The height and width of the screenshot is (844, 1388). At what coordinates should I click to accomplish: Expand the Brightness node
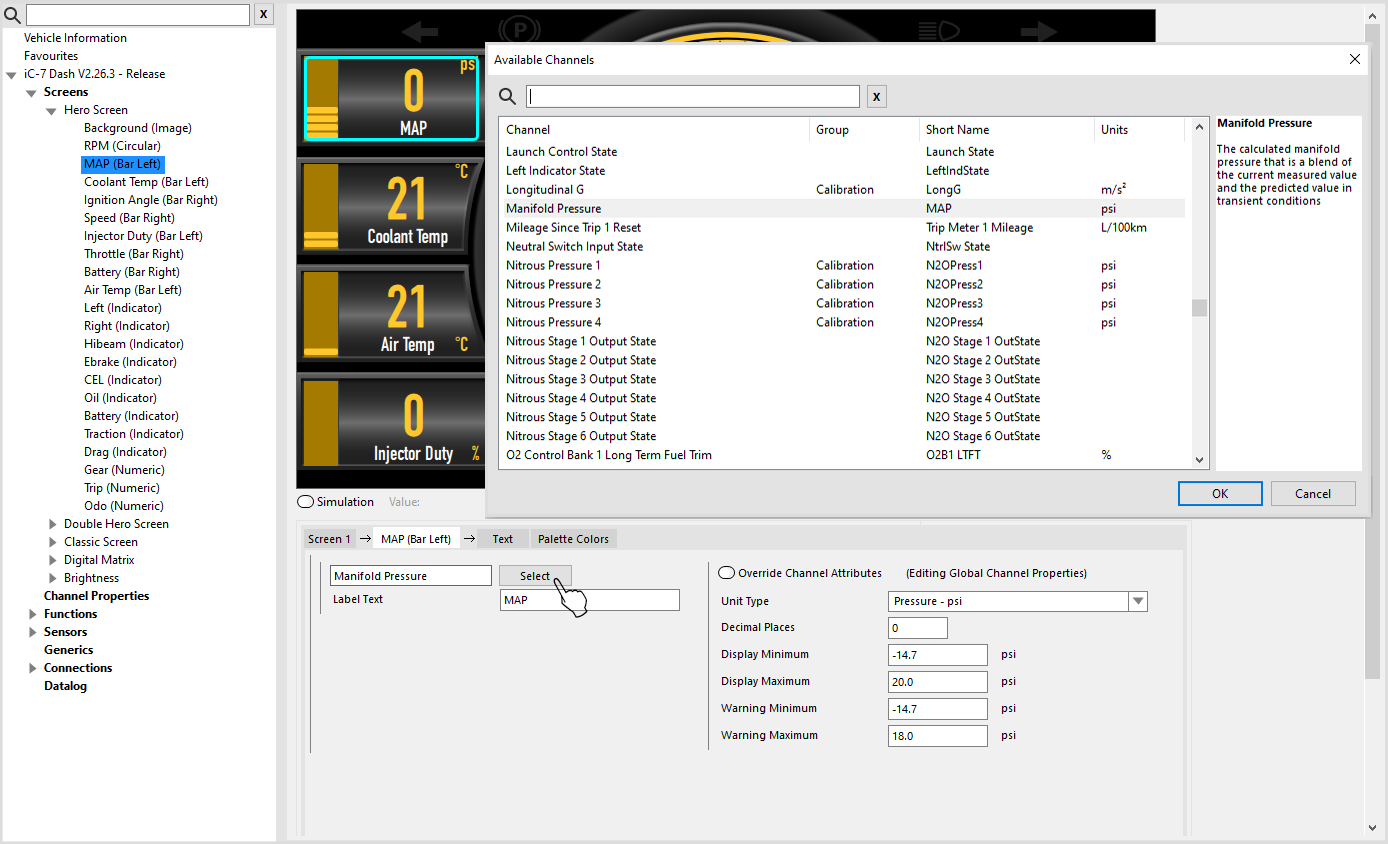pos(53,578)
